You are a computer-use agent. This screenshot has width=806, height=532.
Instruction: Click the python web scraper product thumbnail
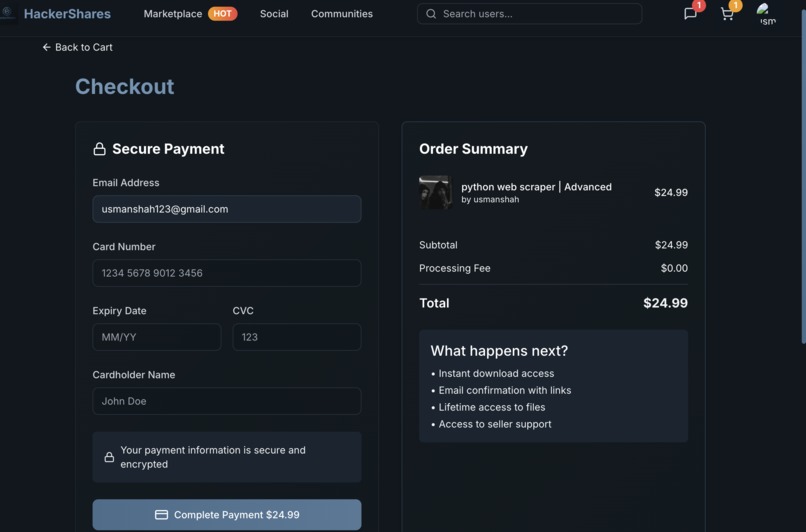pyautogui.click(x=435, y=192)
